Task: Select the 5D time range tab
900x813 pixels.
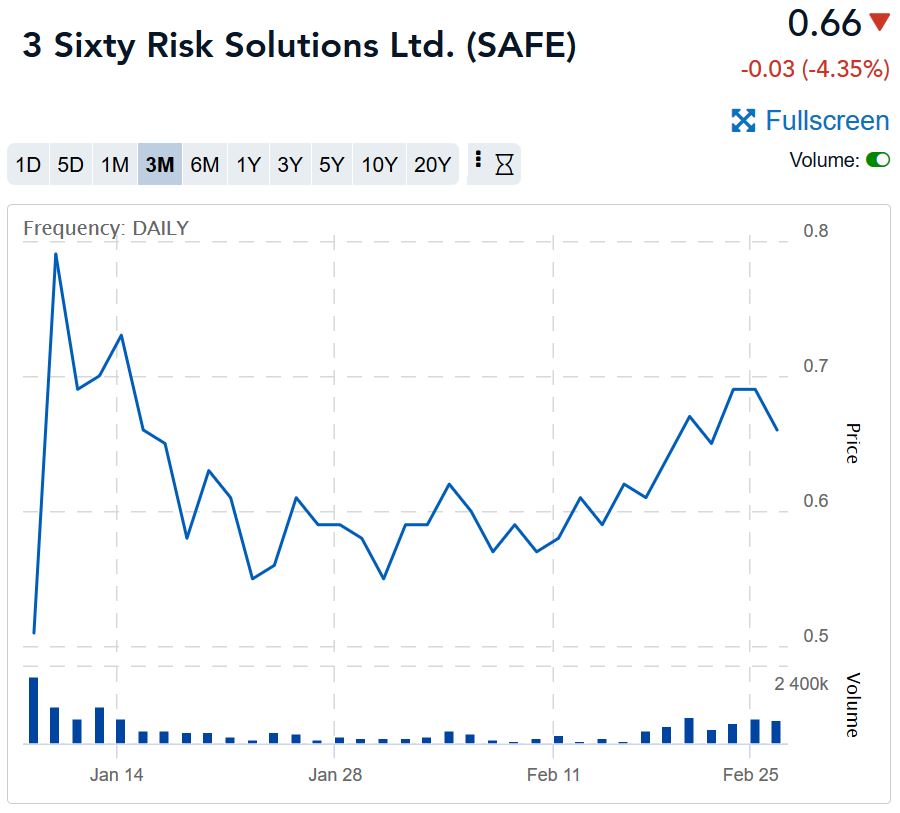Action: 71,165
